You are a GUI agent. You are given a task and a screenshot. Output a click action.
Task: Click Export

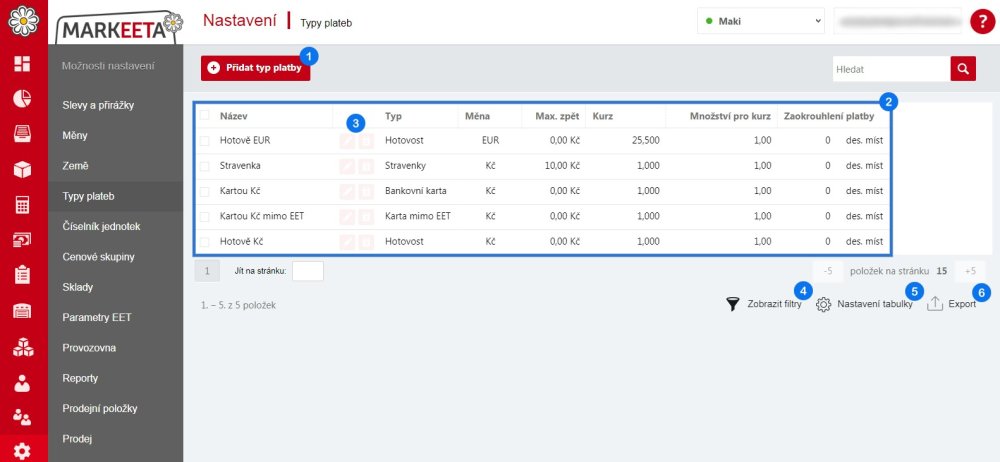[x=952, y=304]
